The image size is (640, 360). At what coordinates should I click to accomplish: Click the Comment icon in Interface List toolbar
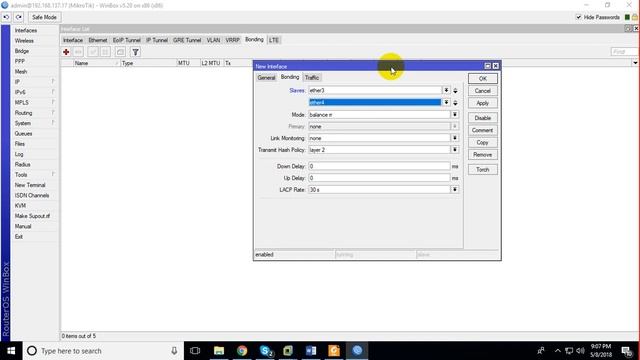tap(120, 52)
